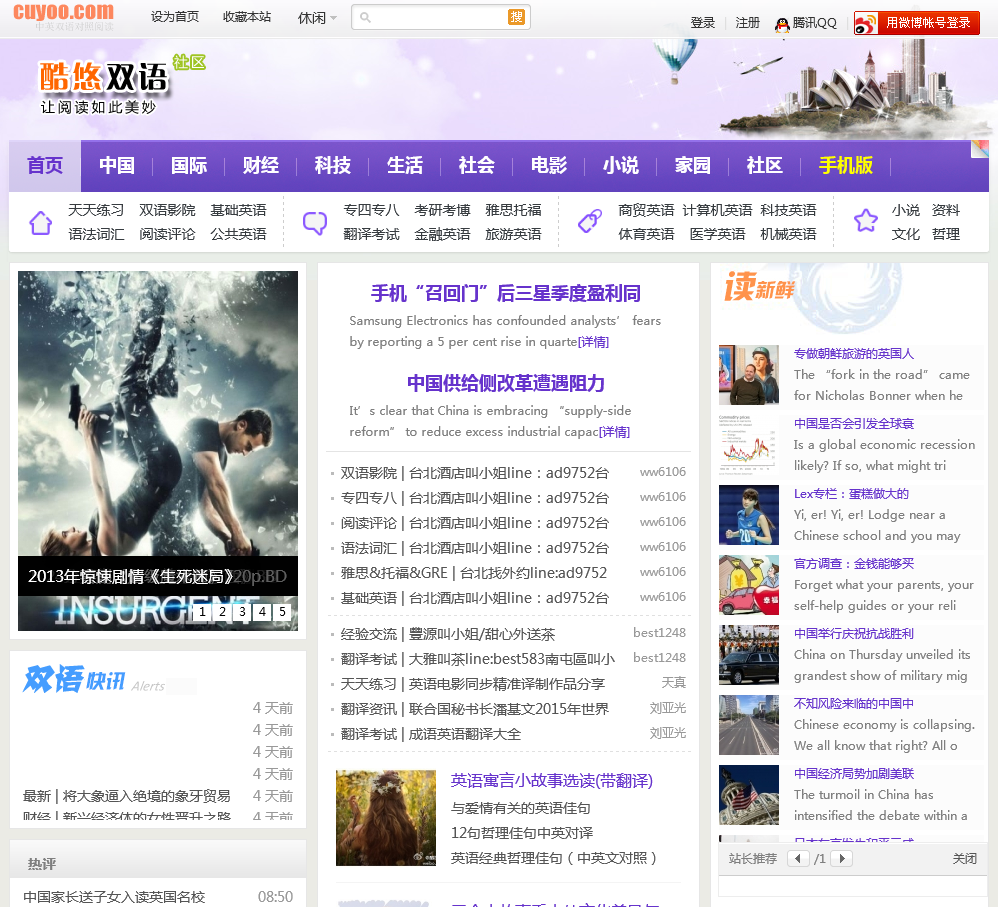Click into the top search field
The height and width of the screenshot is (907, 998).
pos(440,17)
